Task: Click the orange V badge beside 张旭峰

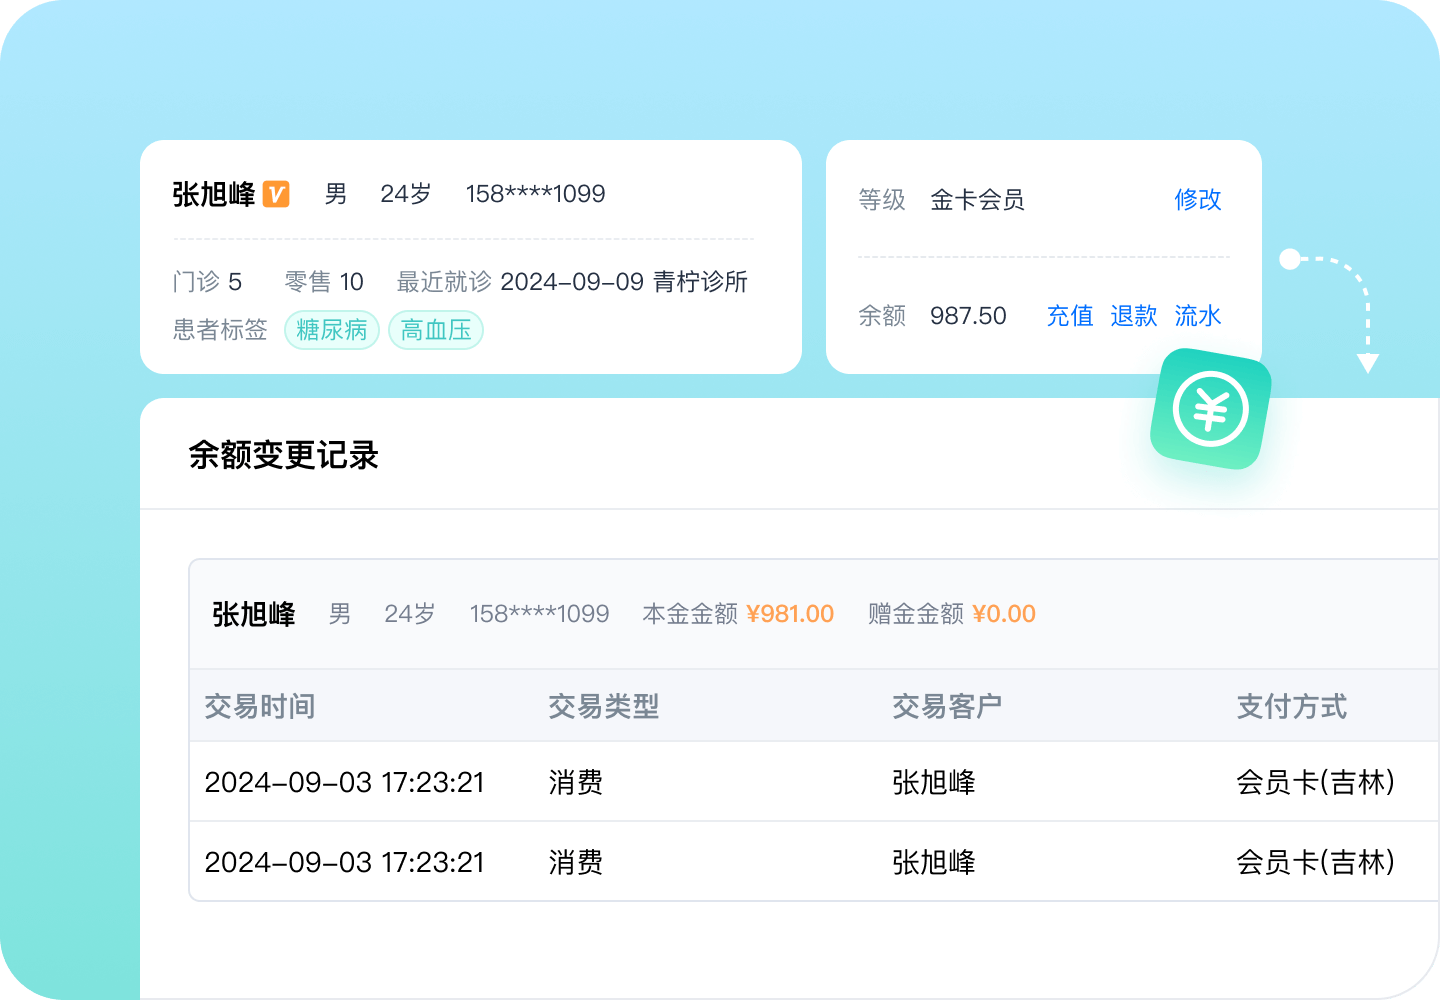Action: [x=276, y=194]
